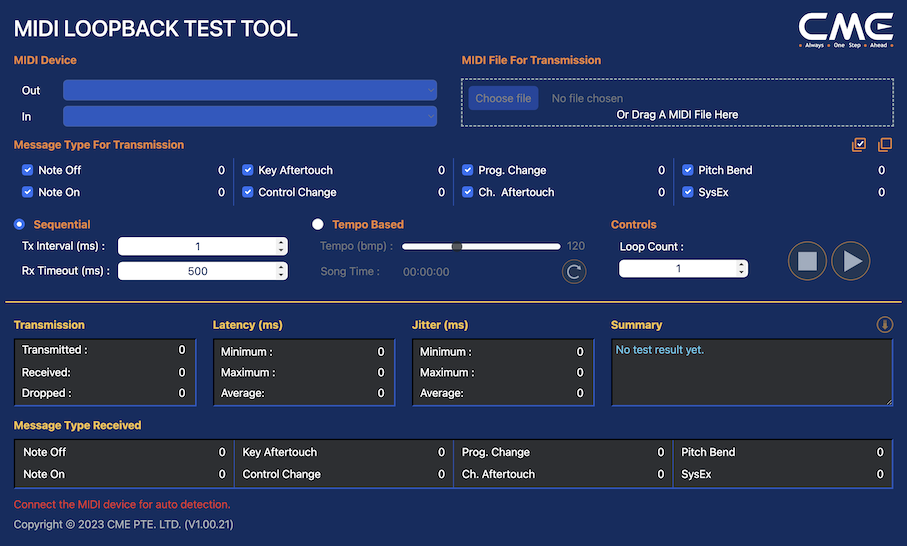Screen dimensions: 907x546
Task: Open the MIDI In device dropdown
Action: coord(249,116)
